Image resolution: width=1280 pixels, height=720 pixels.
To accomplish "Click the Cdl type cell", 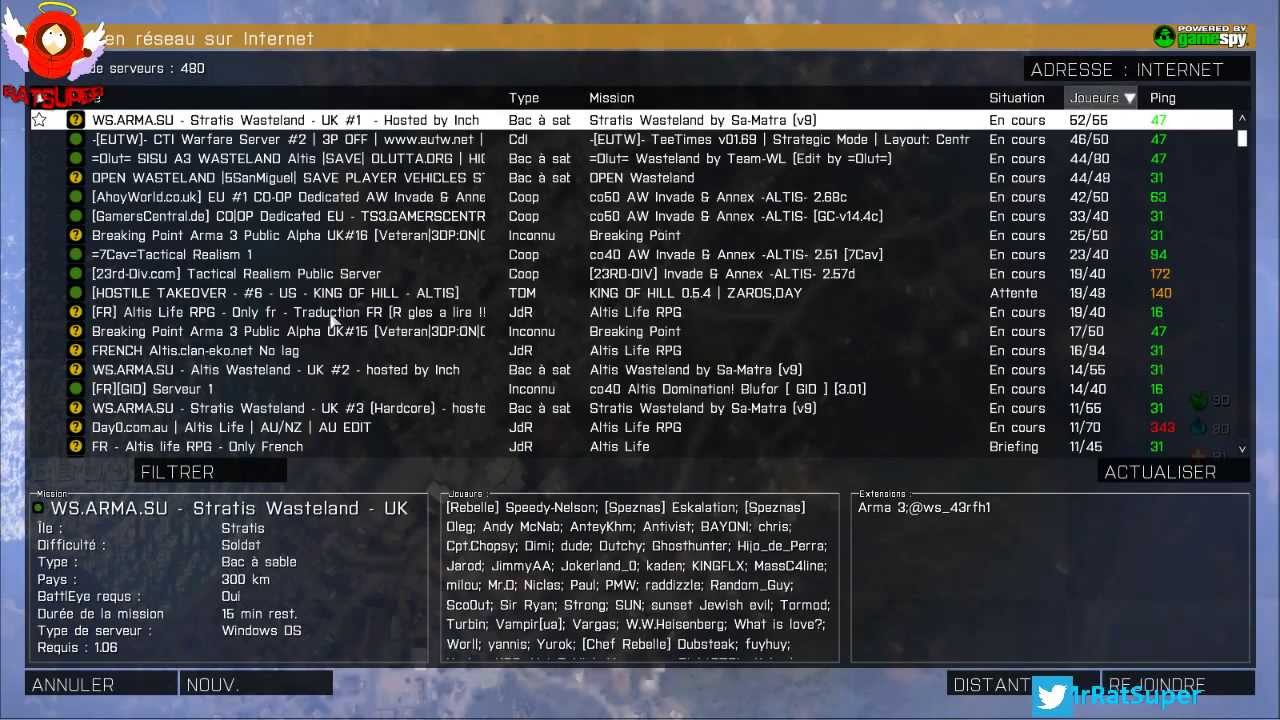I will click(x=518, y=139).
